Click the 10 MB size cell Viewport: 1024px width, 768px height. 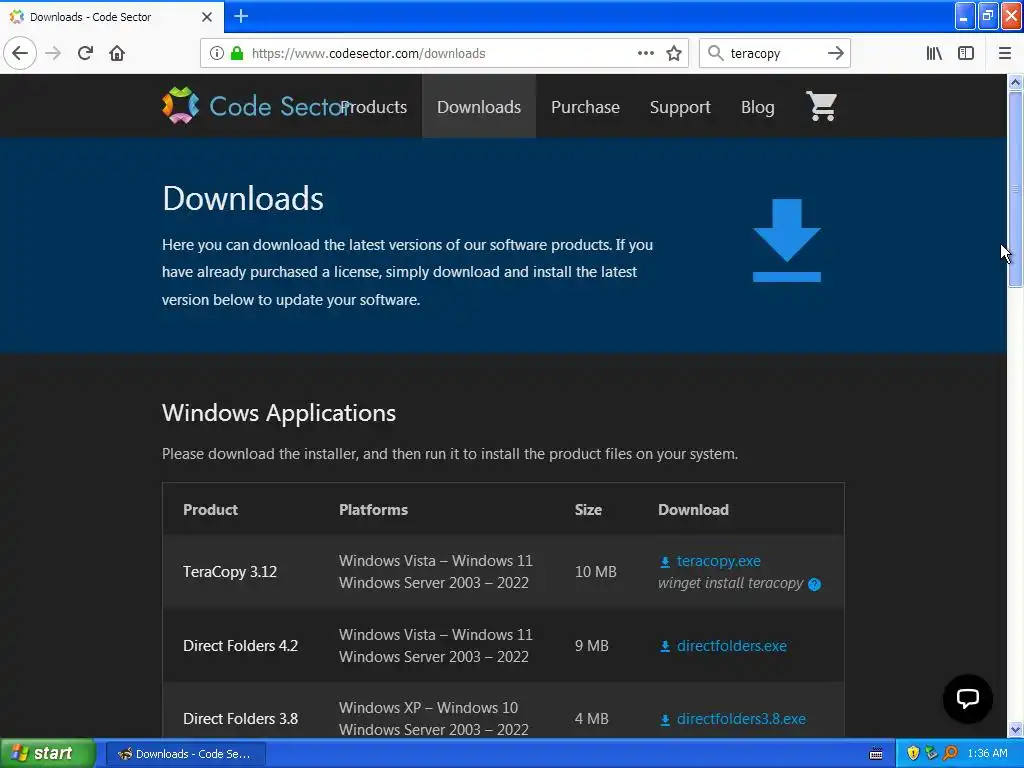(x=596, y=571)
